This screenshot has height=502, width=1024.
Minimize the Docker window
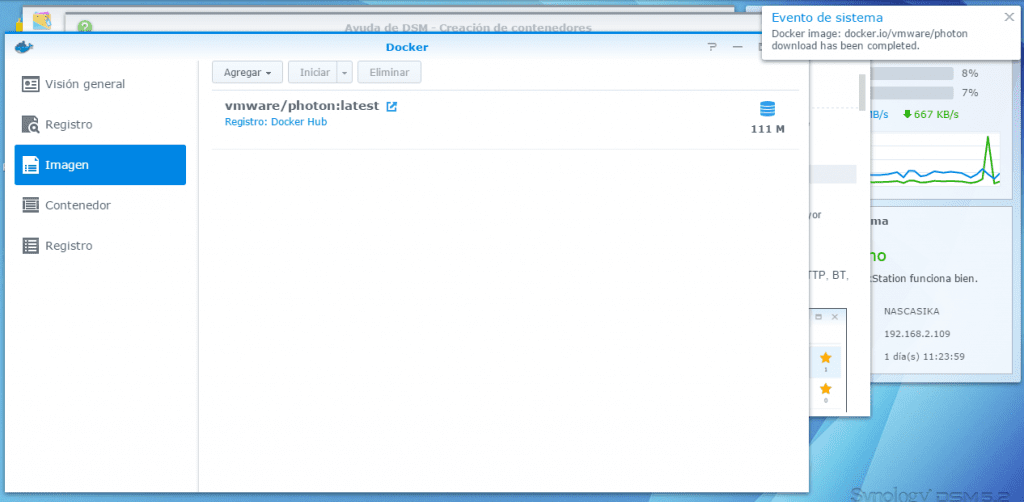(738, 47)
